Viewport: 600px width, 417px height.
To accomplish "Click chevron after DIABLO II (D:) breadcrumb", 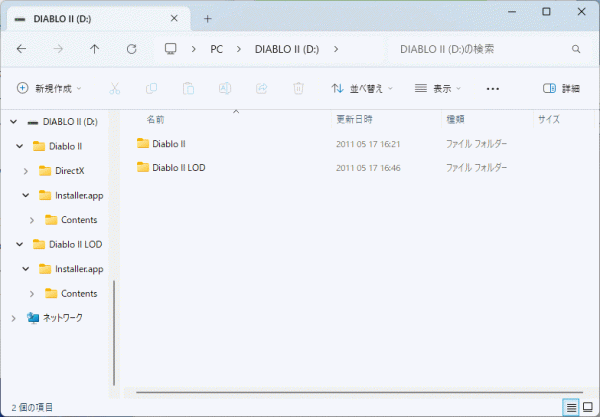I will click(336, 49).
